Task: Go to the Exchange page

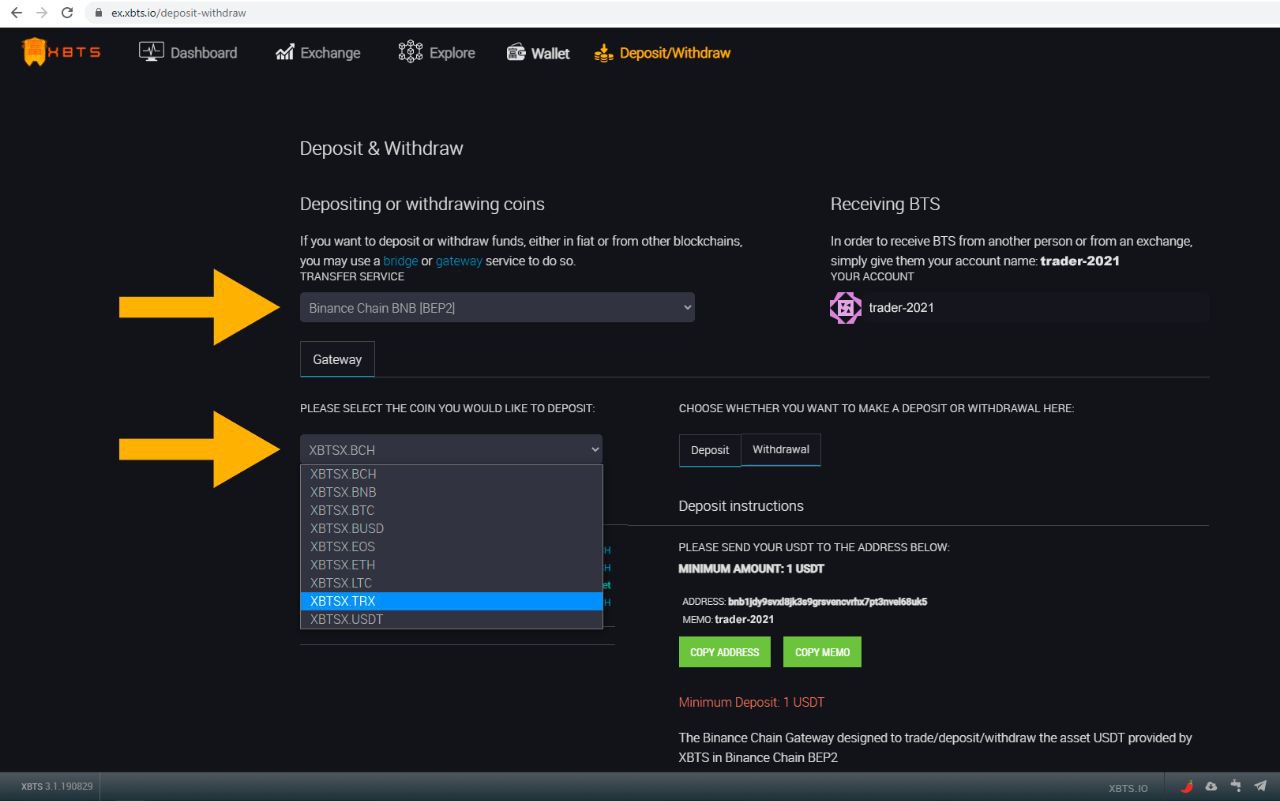Action: 317,53
